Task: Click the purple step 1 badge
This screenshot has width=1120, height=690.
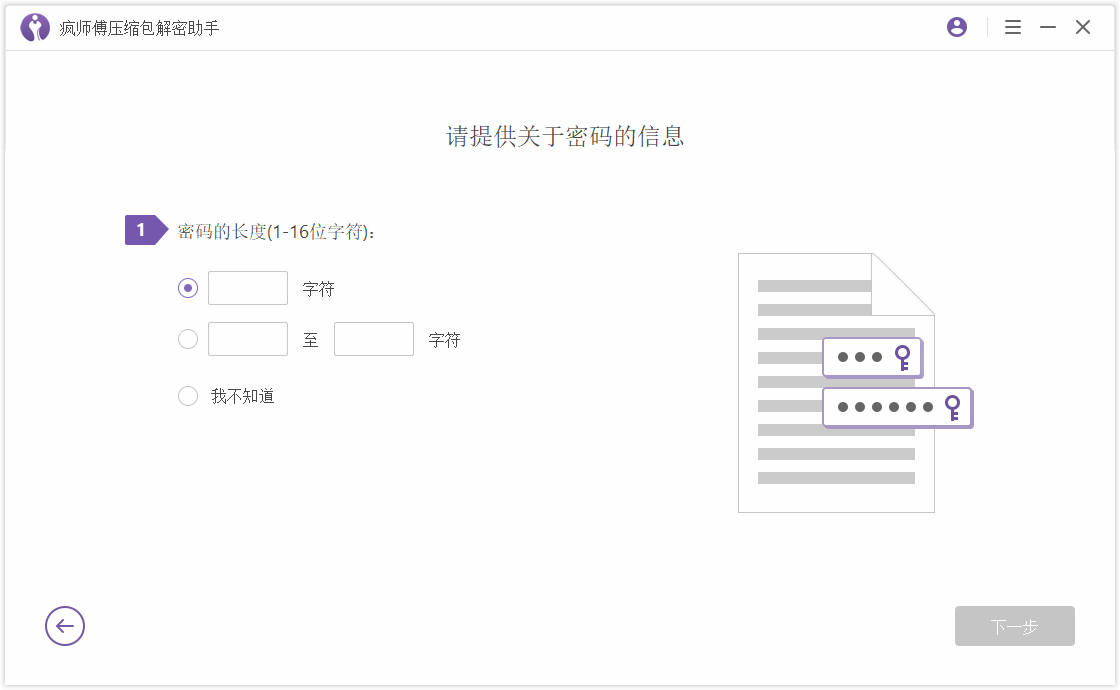Action: 142,229
